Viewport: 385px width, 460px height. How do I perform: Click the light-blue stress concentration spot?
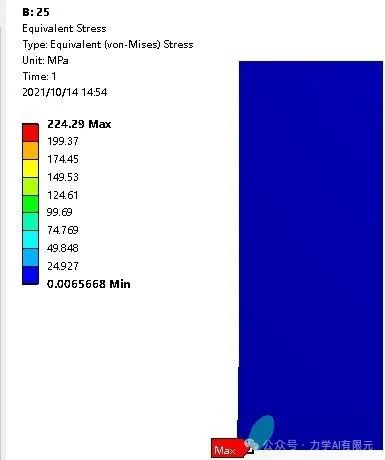point(262,429)
